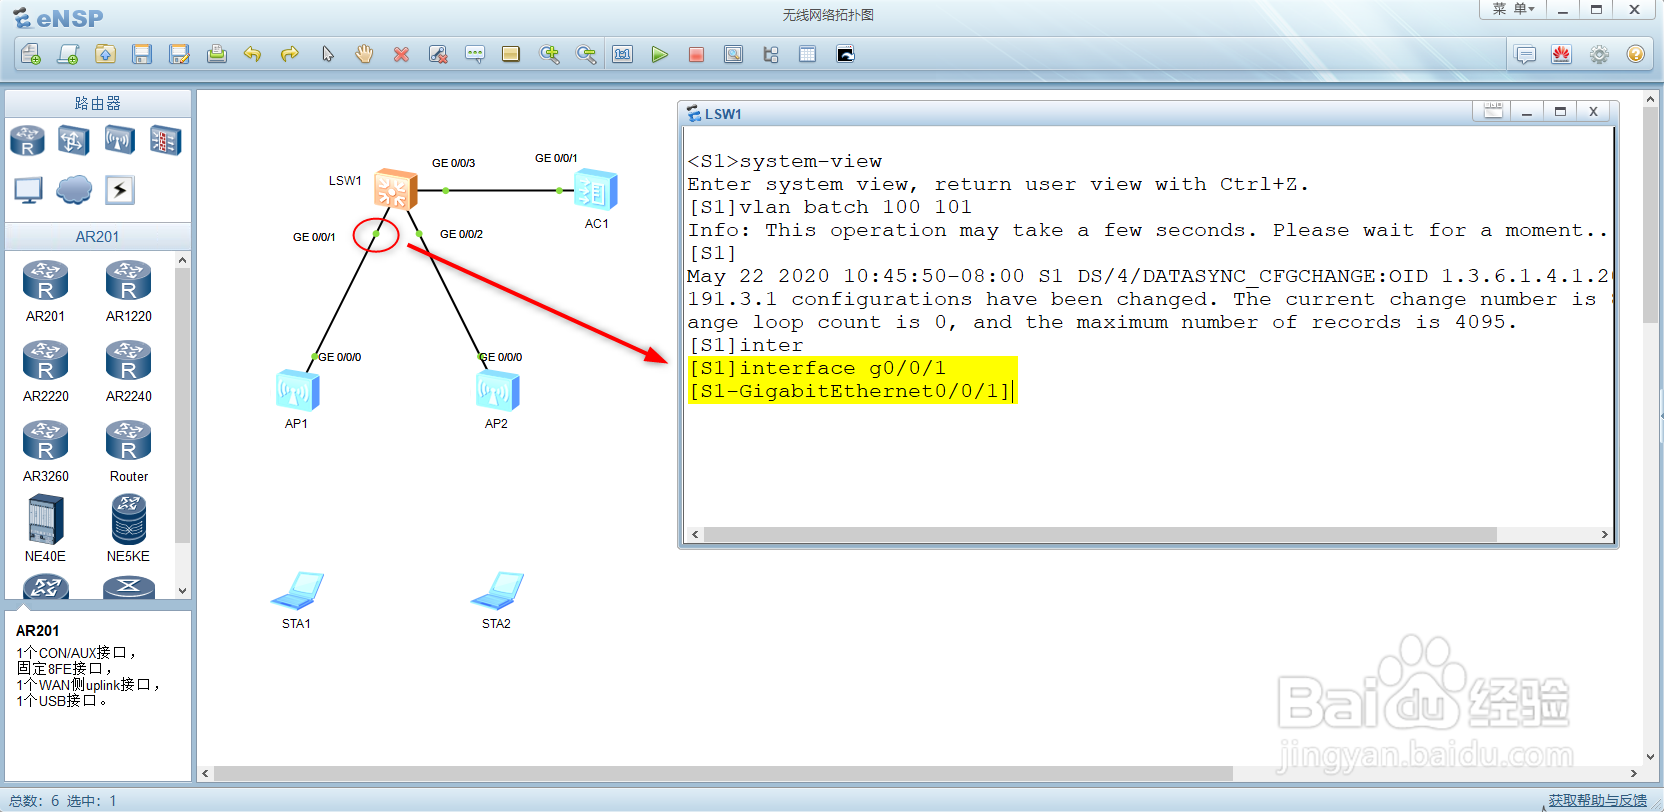Zoom out of the topology

pos(586,54)
